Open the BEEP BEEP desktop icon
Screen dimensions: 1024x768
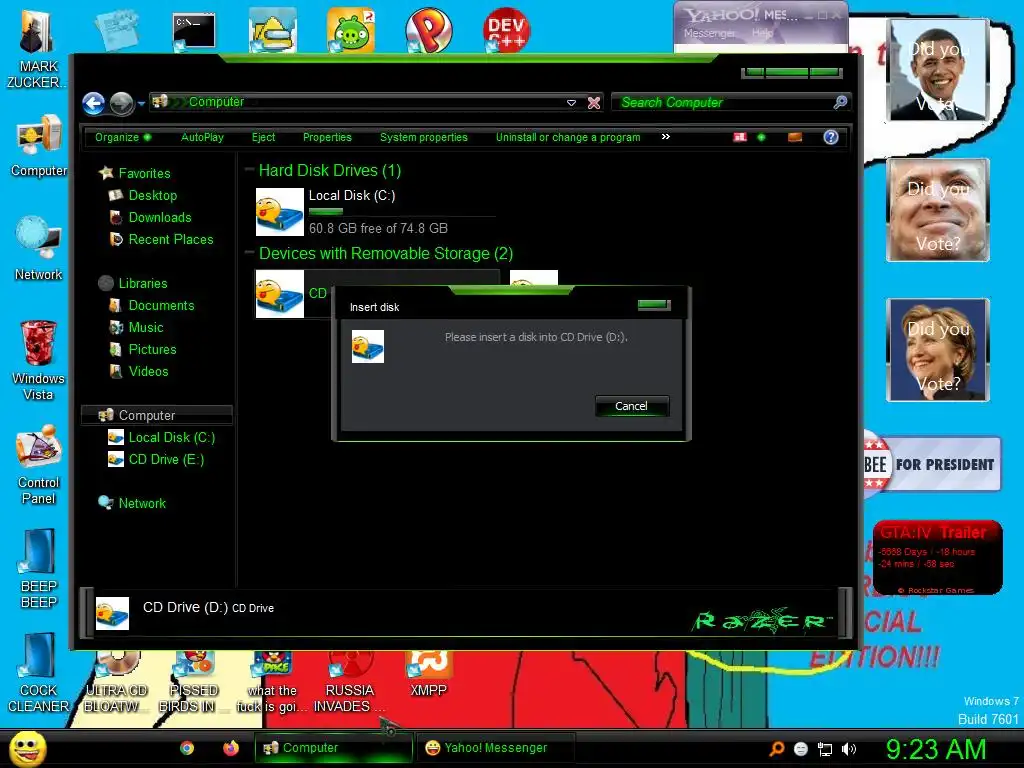[x=38, y=569]
